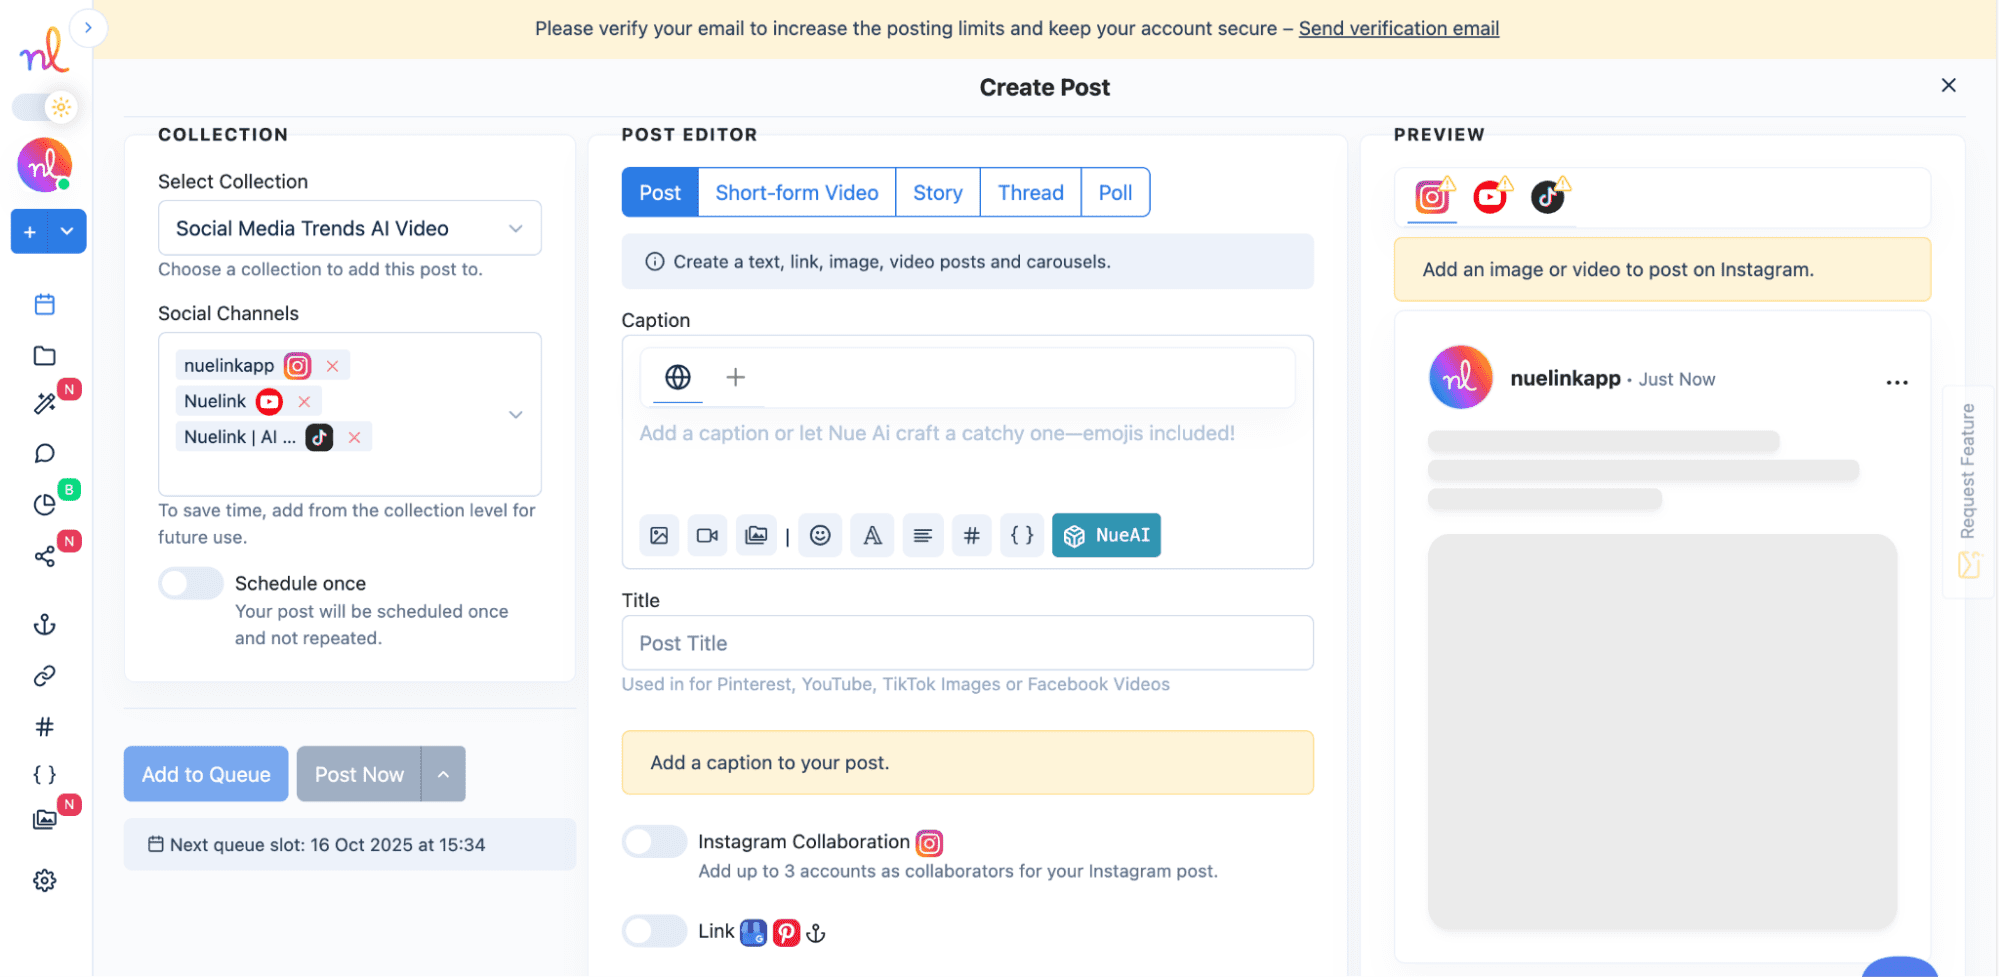
Task: Open the AI magic wand sidebar icon
Action: coord(44,403)
